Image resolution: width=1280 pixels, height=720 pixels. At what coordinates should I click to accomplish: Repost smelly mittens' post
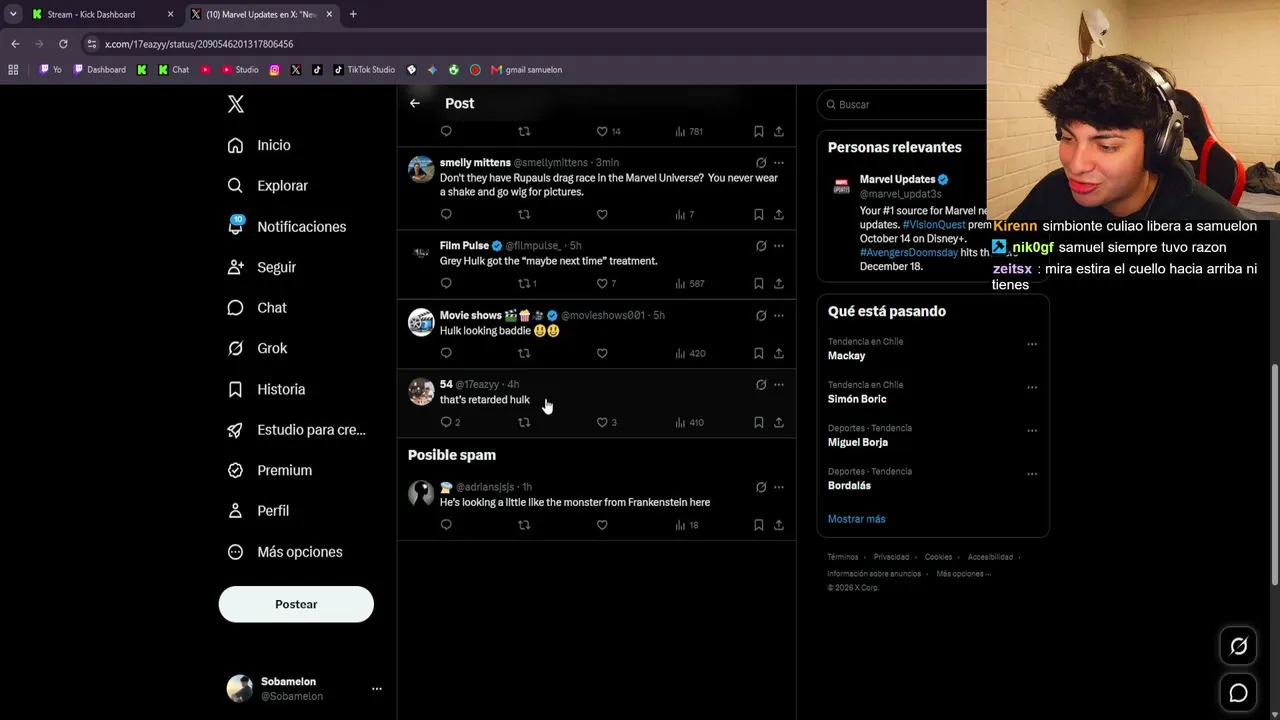point(524,214)
